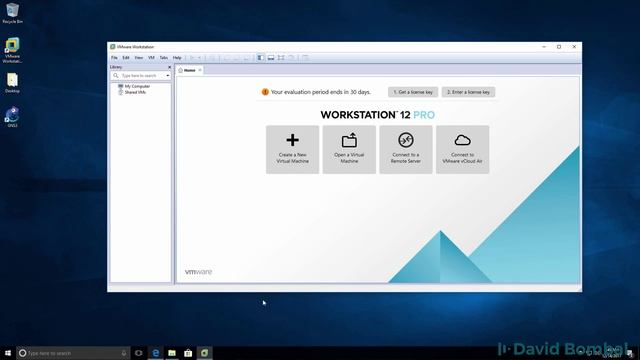Toggle the show/hide library toolbar icon
The height and width of the screenshot is (360, 640).
point(260,58)
